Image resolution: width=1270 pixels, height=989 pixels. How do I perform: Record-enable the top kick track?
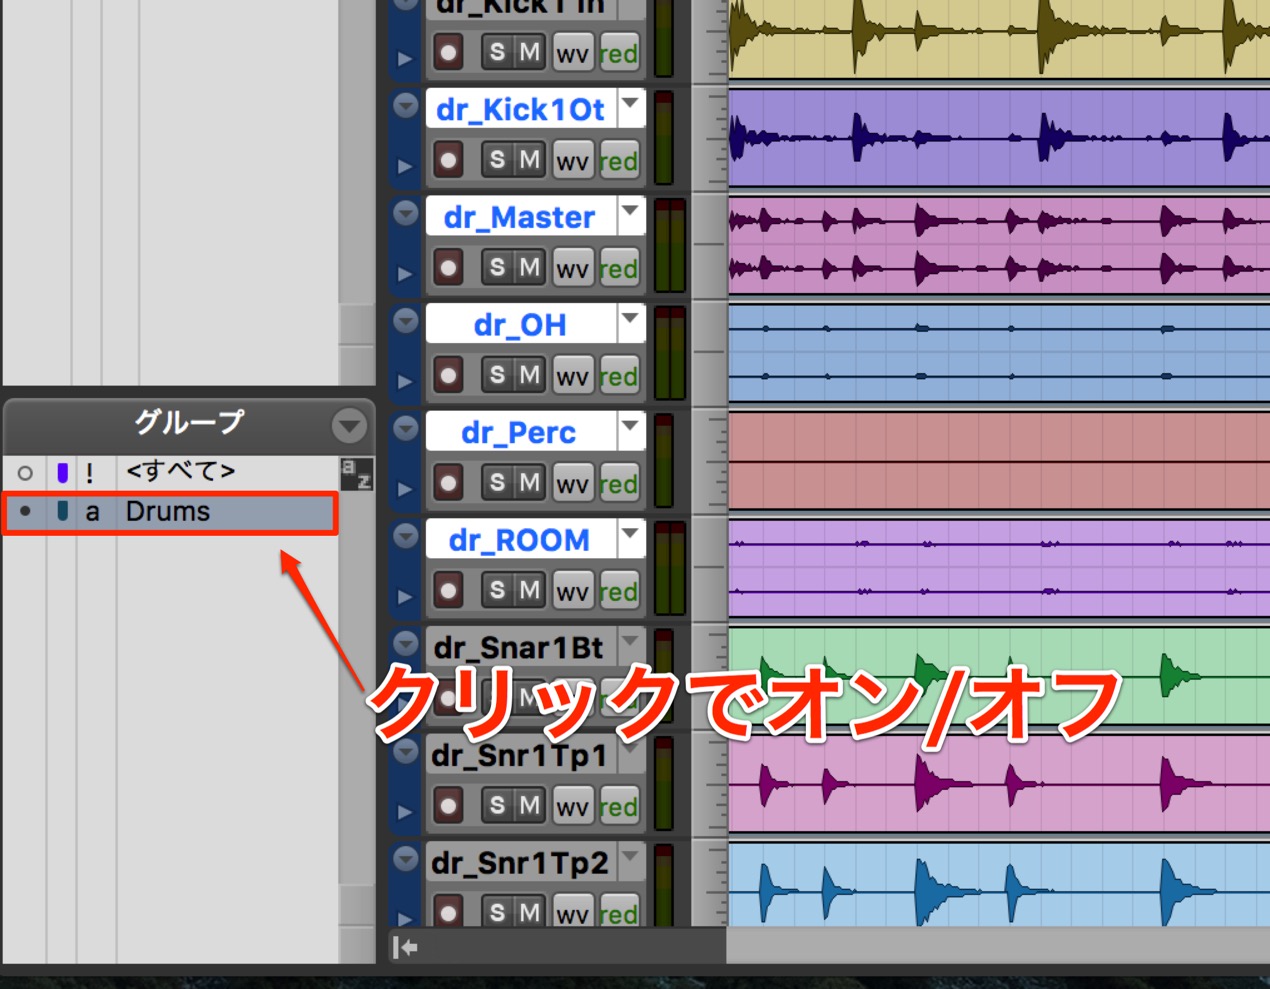[x=448, y=52]
